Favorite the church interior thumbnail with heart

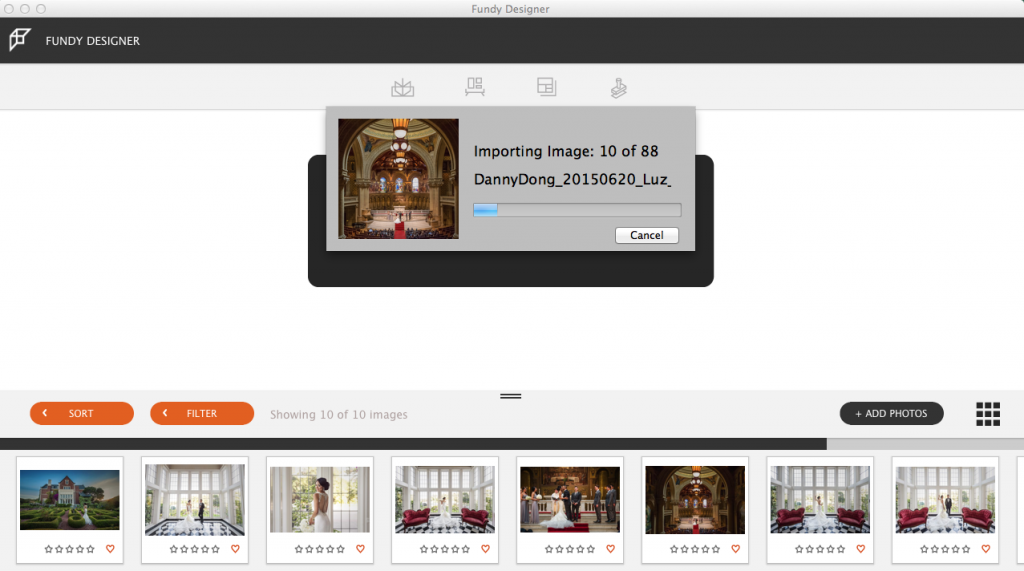[735, 549]
